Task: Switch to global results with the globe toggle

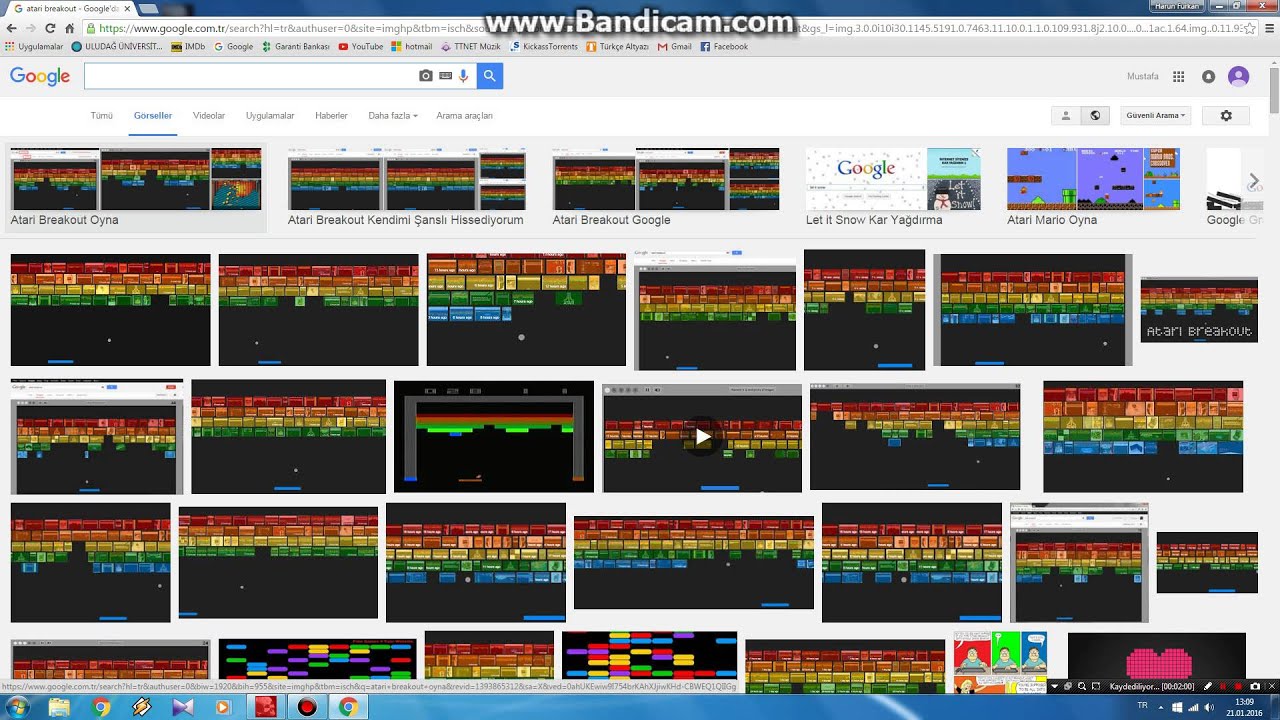Action: click(x=1095, y=116)
